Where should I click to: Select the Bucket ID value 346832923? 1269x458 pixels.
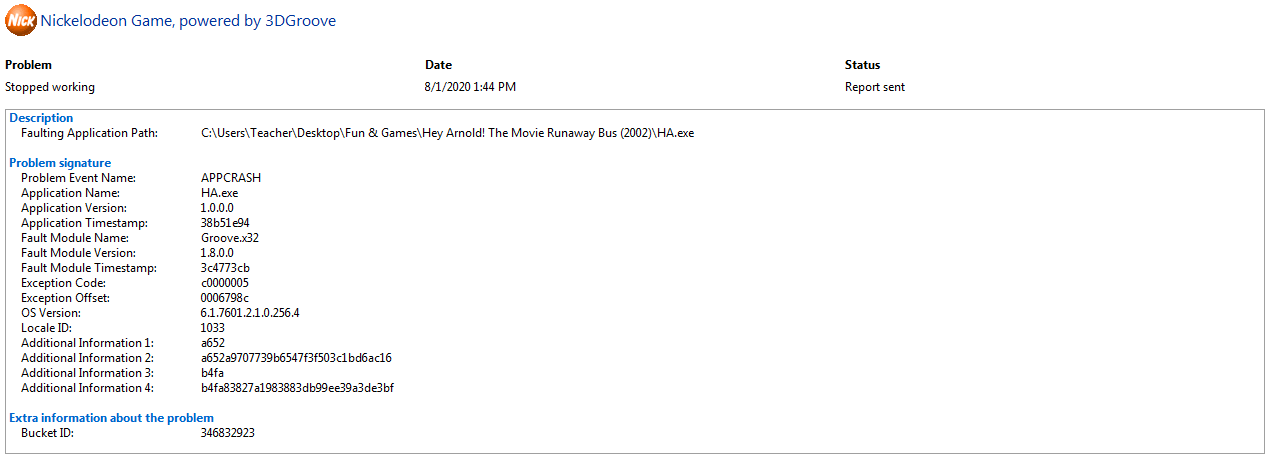click(228, 433)
